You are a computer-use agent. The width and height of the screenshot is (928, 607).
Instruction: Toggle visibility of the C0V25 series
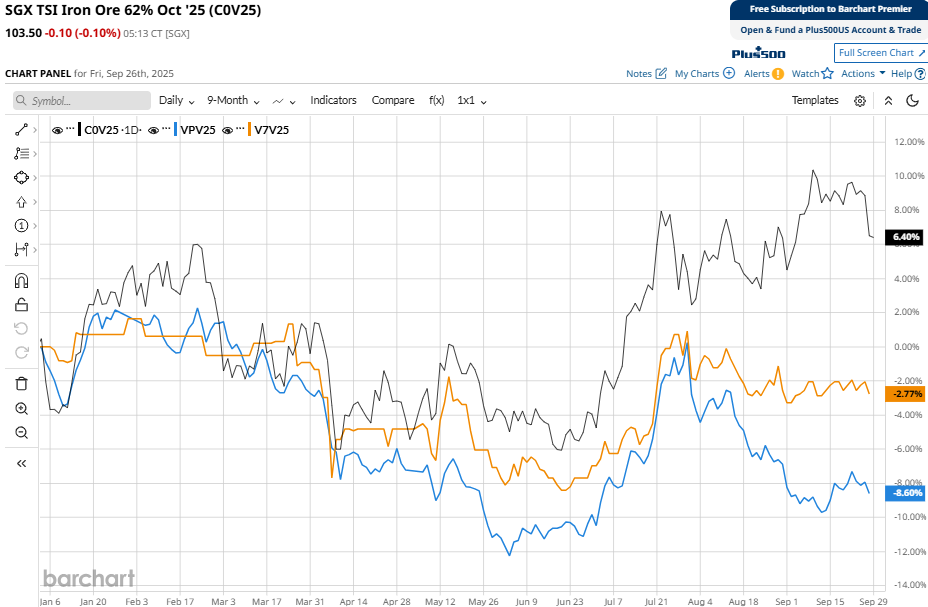pyautogui.click(x=57, y=130)
